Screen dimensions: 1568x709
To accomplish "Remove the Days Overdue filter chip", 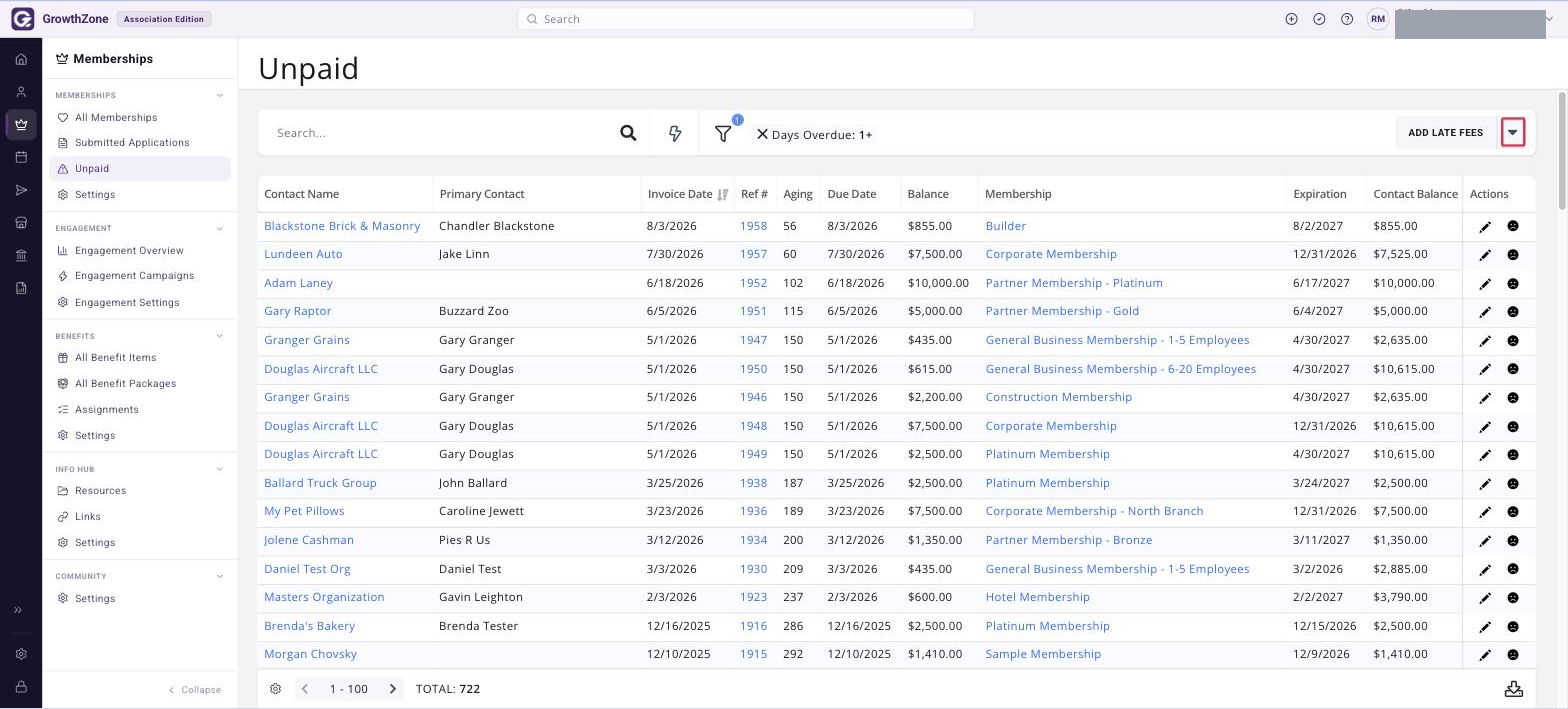I will pos(762,134).
